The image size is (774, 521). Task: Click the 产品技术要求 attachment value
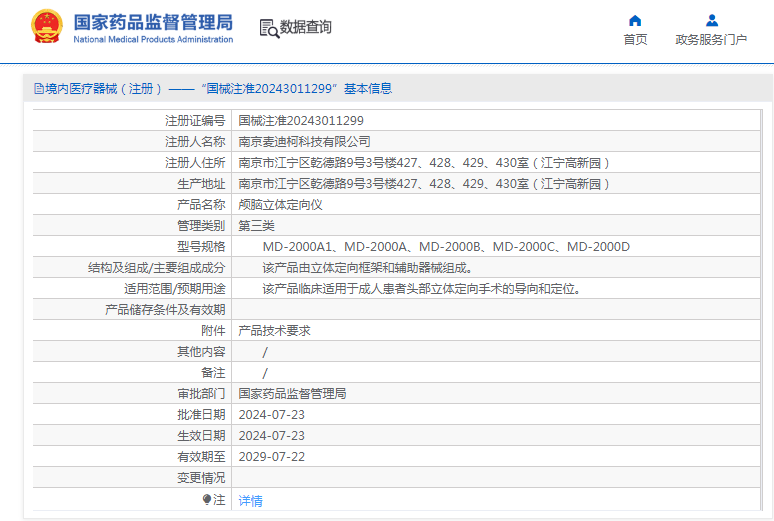pyautogui.click(x=274, y=331)
